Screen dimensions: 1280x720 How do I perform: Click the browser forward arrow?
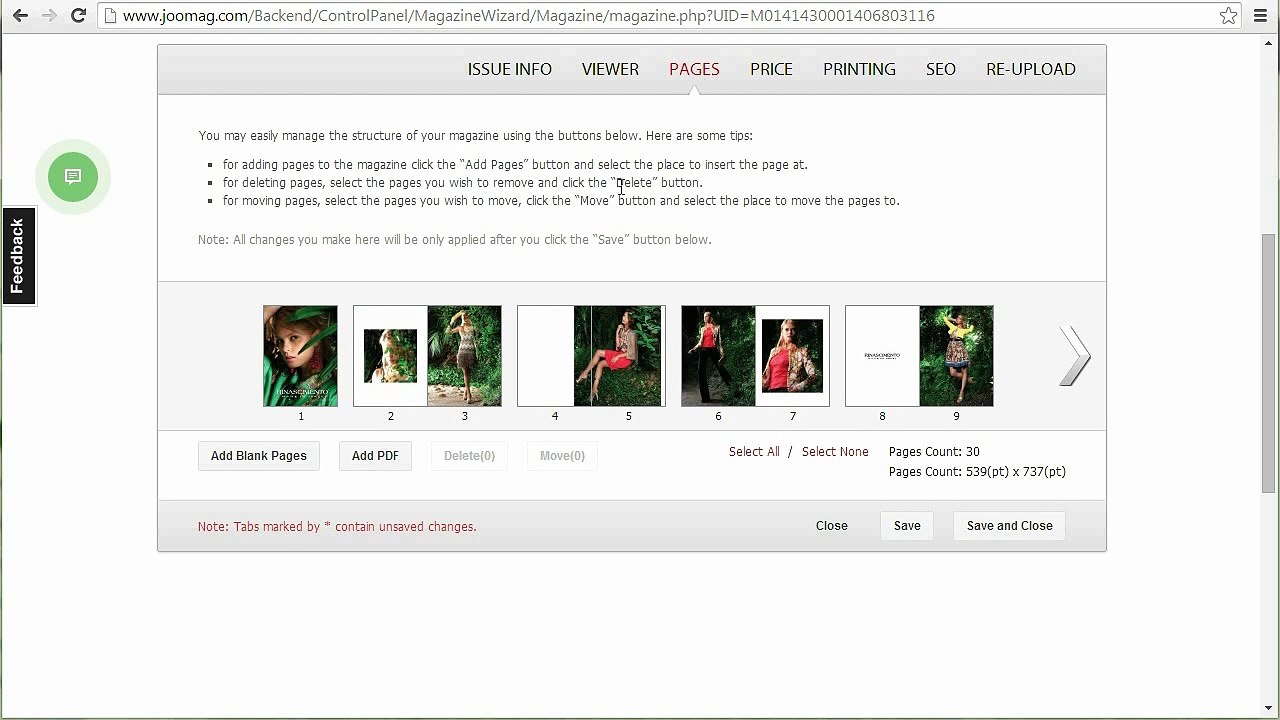point(49,16)
